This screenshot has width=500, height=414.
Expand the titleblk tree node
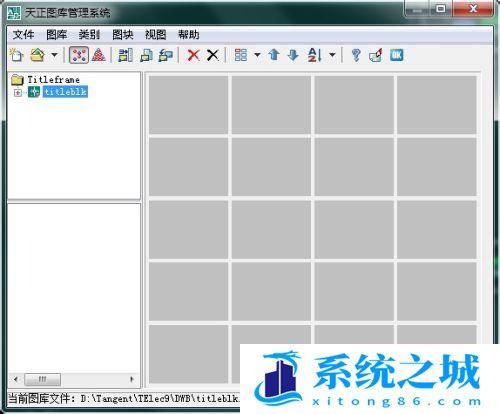[x=18, y=92]
